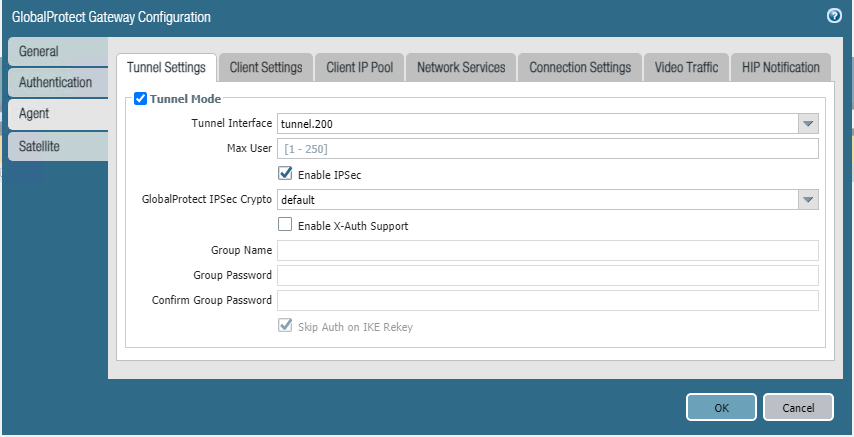Toggle the Tunnel Mode checkbox

(x=141, y=99)
